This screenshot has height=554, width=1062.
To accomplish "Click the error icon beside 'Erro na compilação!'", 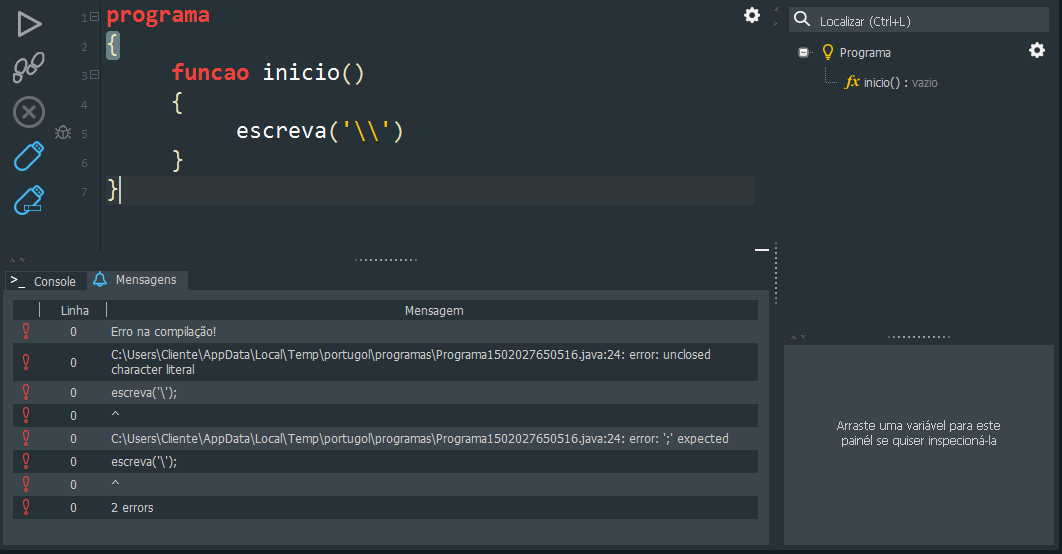I will (26, 331).
